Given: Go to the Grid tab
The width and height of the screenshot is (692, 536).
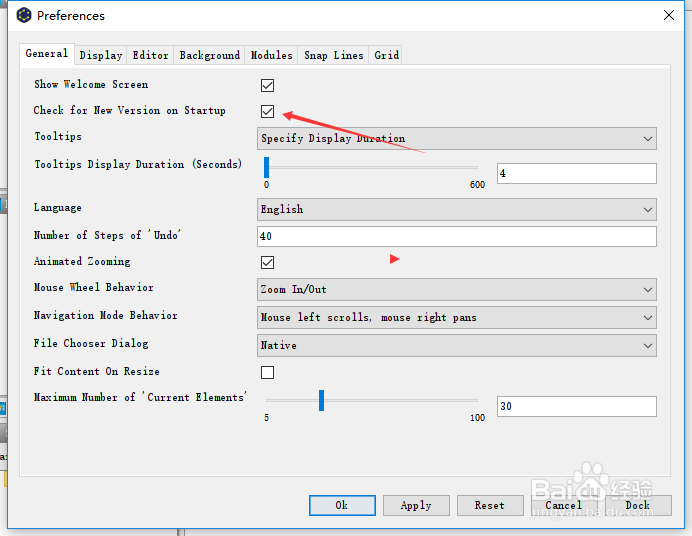Looking at the screenshot, I should (386, 56).
